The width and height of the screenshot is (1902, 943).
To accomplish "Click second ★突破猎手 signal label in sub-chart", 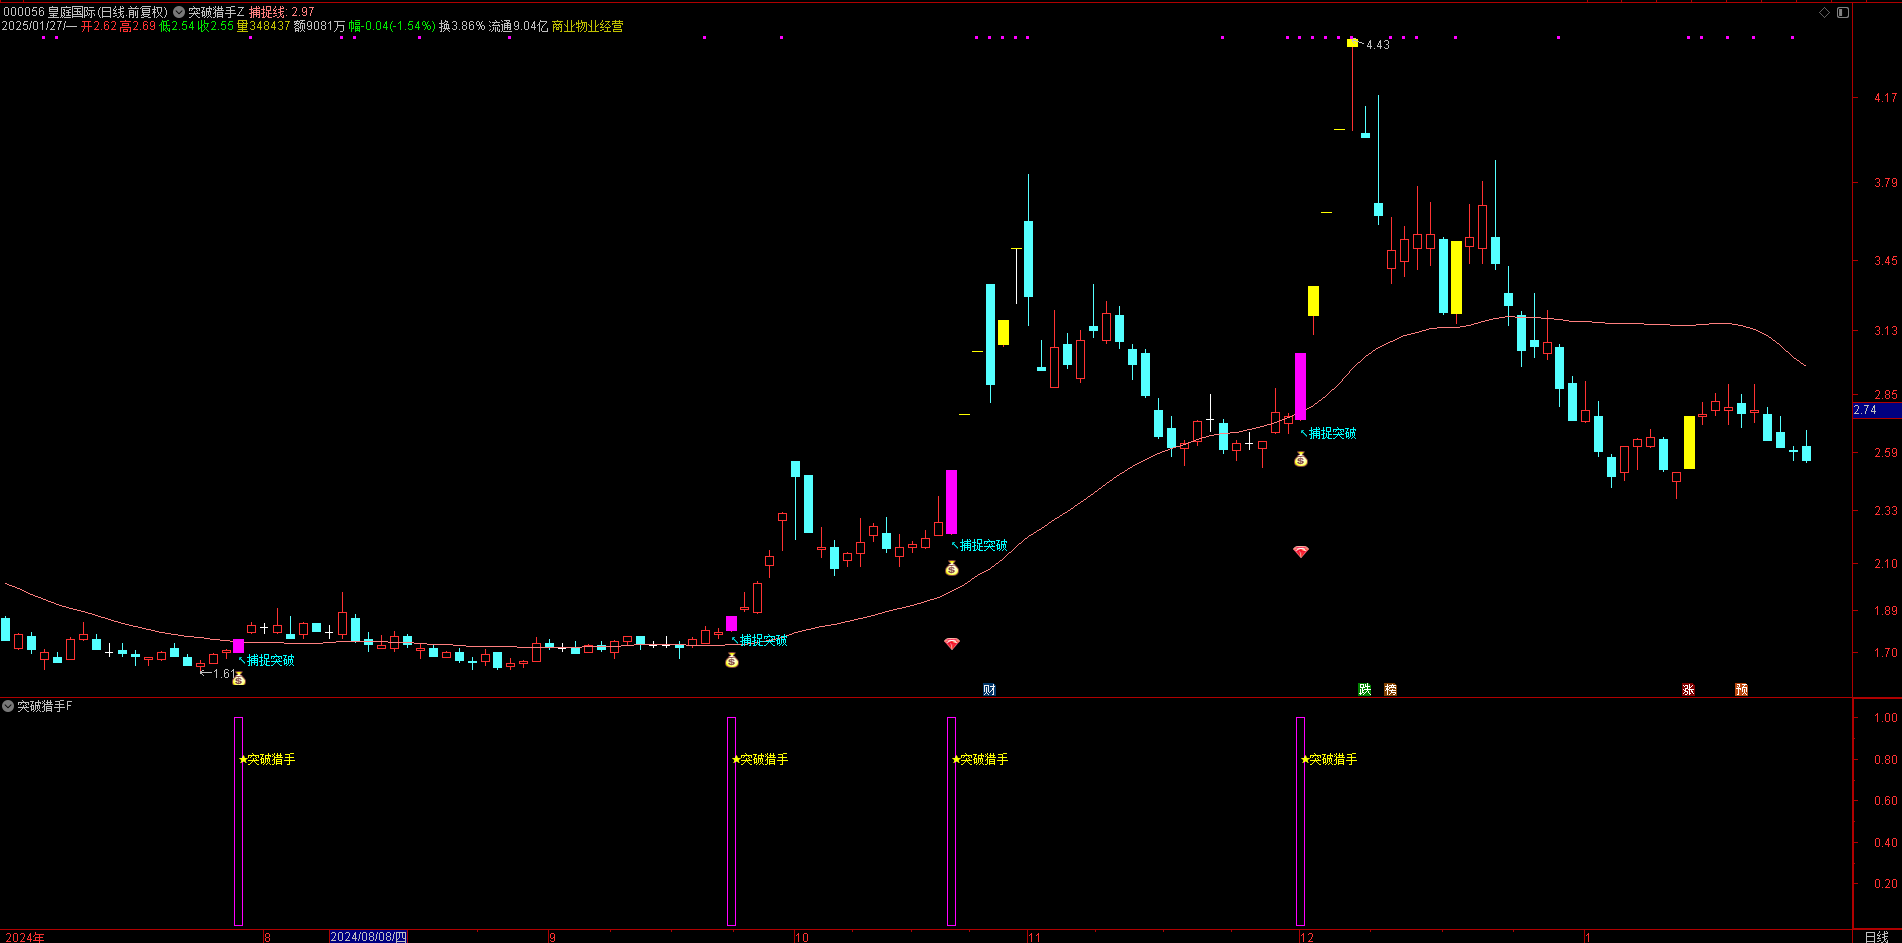I will click(x=760, y=759).
